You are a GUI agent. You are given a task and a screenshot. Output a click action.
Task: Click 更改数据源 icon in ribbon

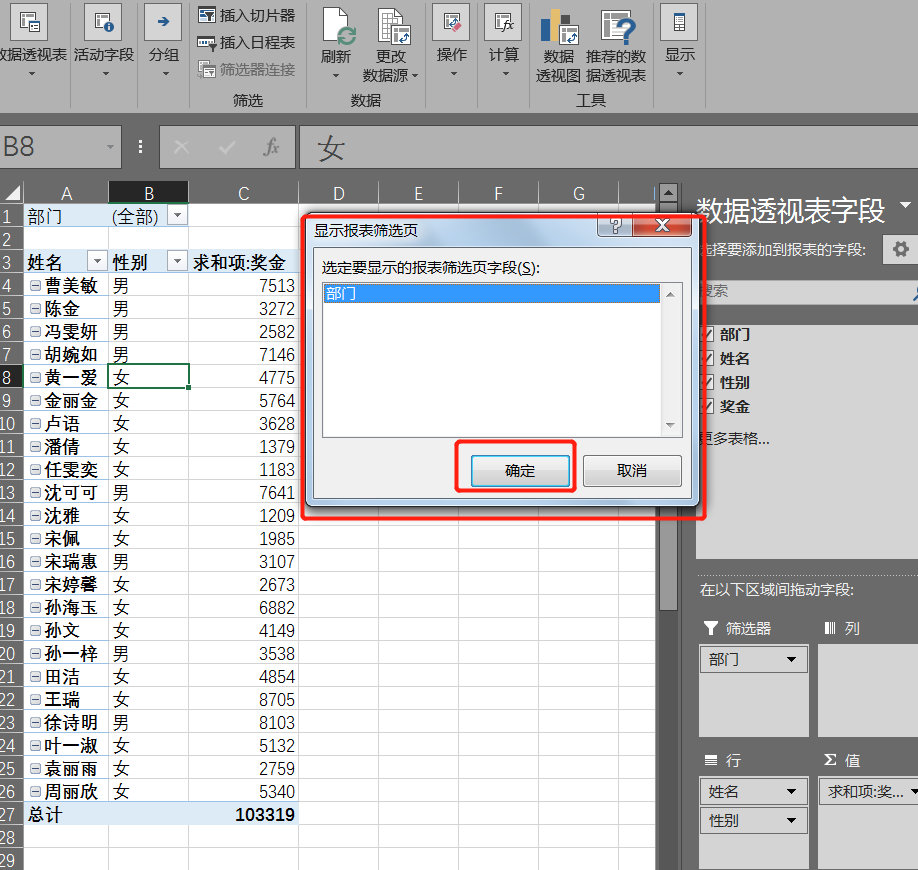coord(393,27)
